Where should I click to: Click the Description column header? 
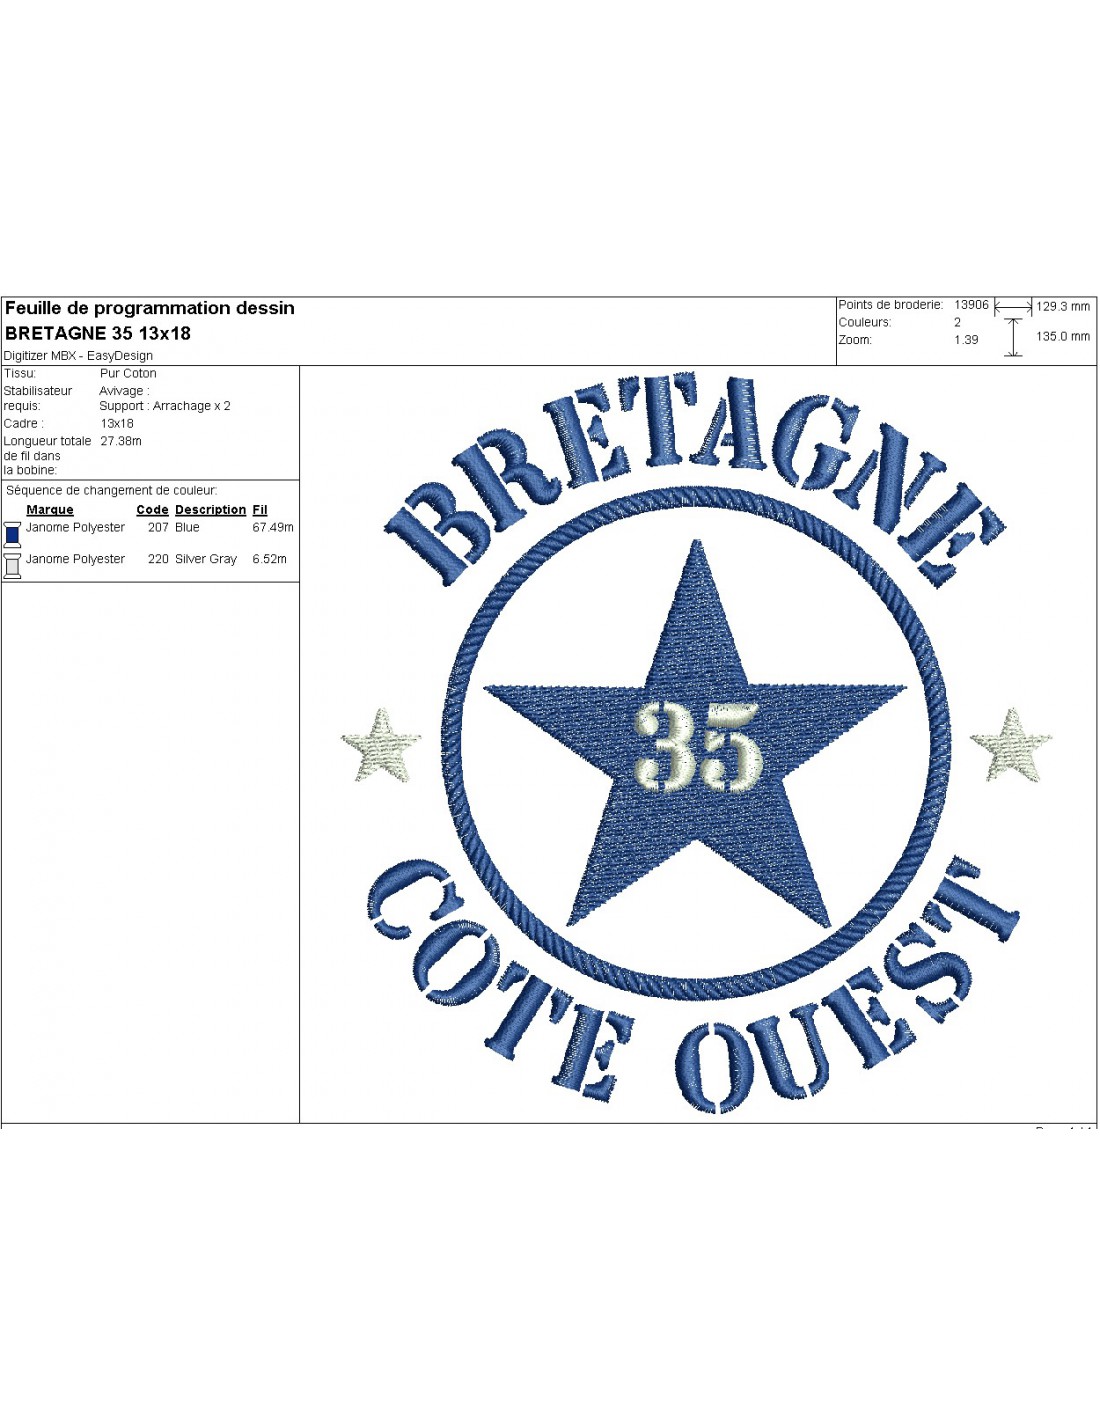(x=210, y=510)
